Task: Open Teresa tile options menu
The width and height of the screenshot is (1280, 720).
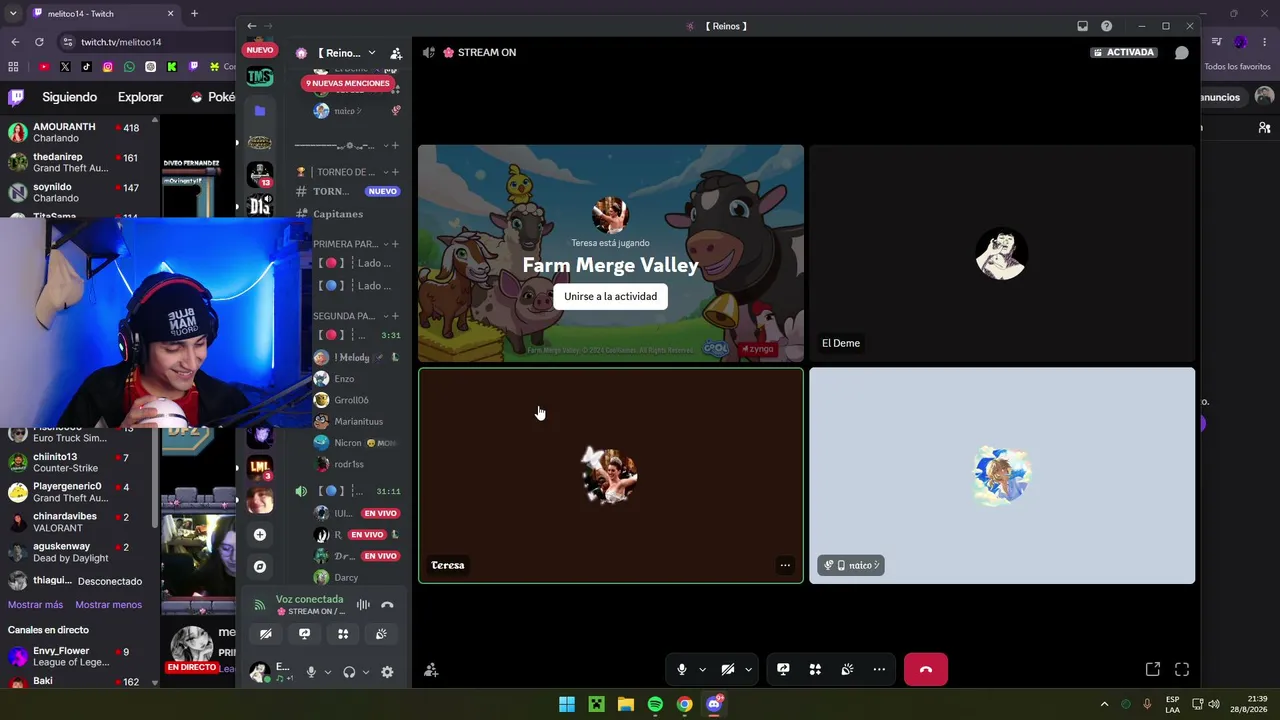Action: pyautogui.click(x=785, y=565)
